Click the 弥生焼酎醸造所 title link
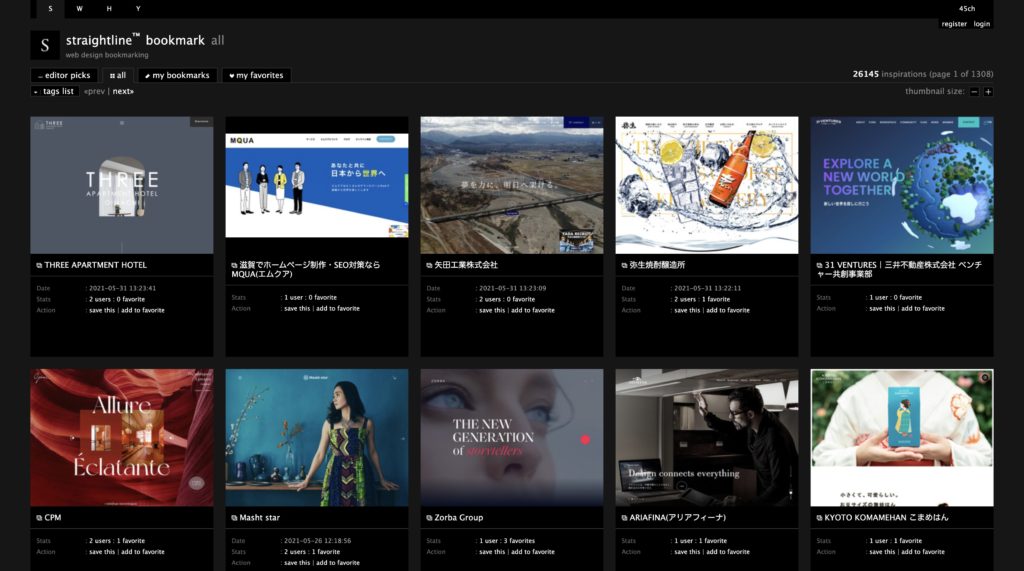The height and width of the screenshot is (571, 1024). (x=657, y=265)
